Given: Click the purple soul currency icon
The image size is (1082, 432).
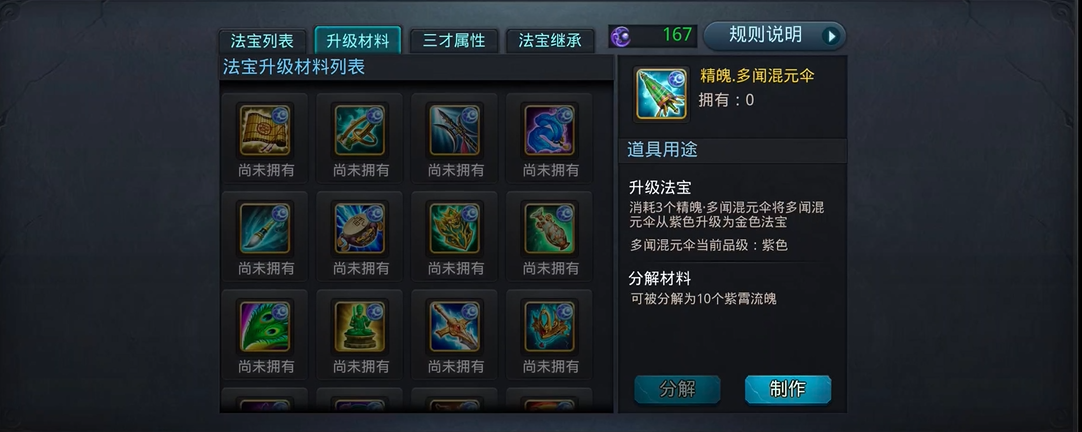Looking at the screenshot, I should point(620,36).
